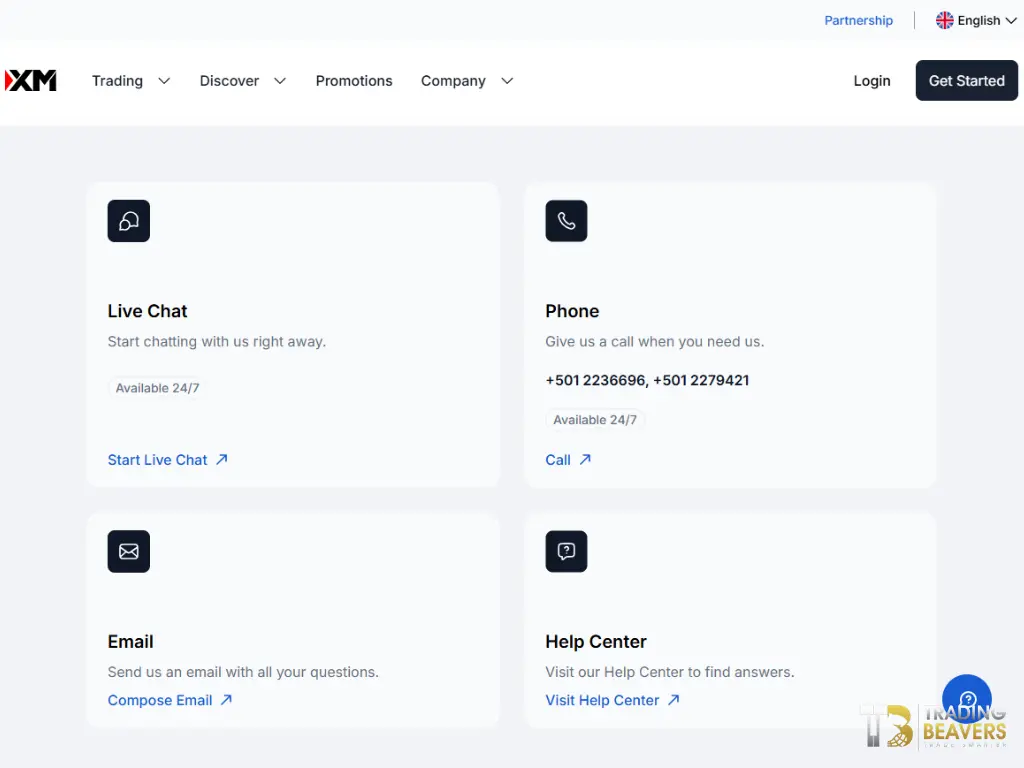Click the UK flag language icon
Viewport: 1024px width, 768px height.
coord(944,20)
